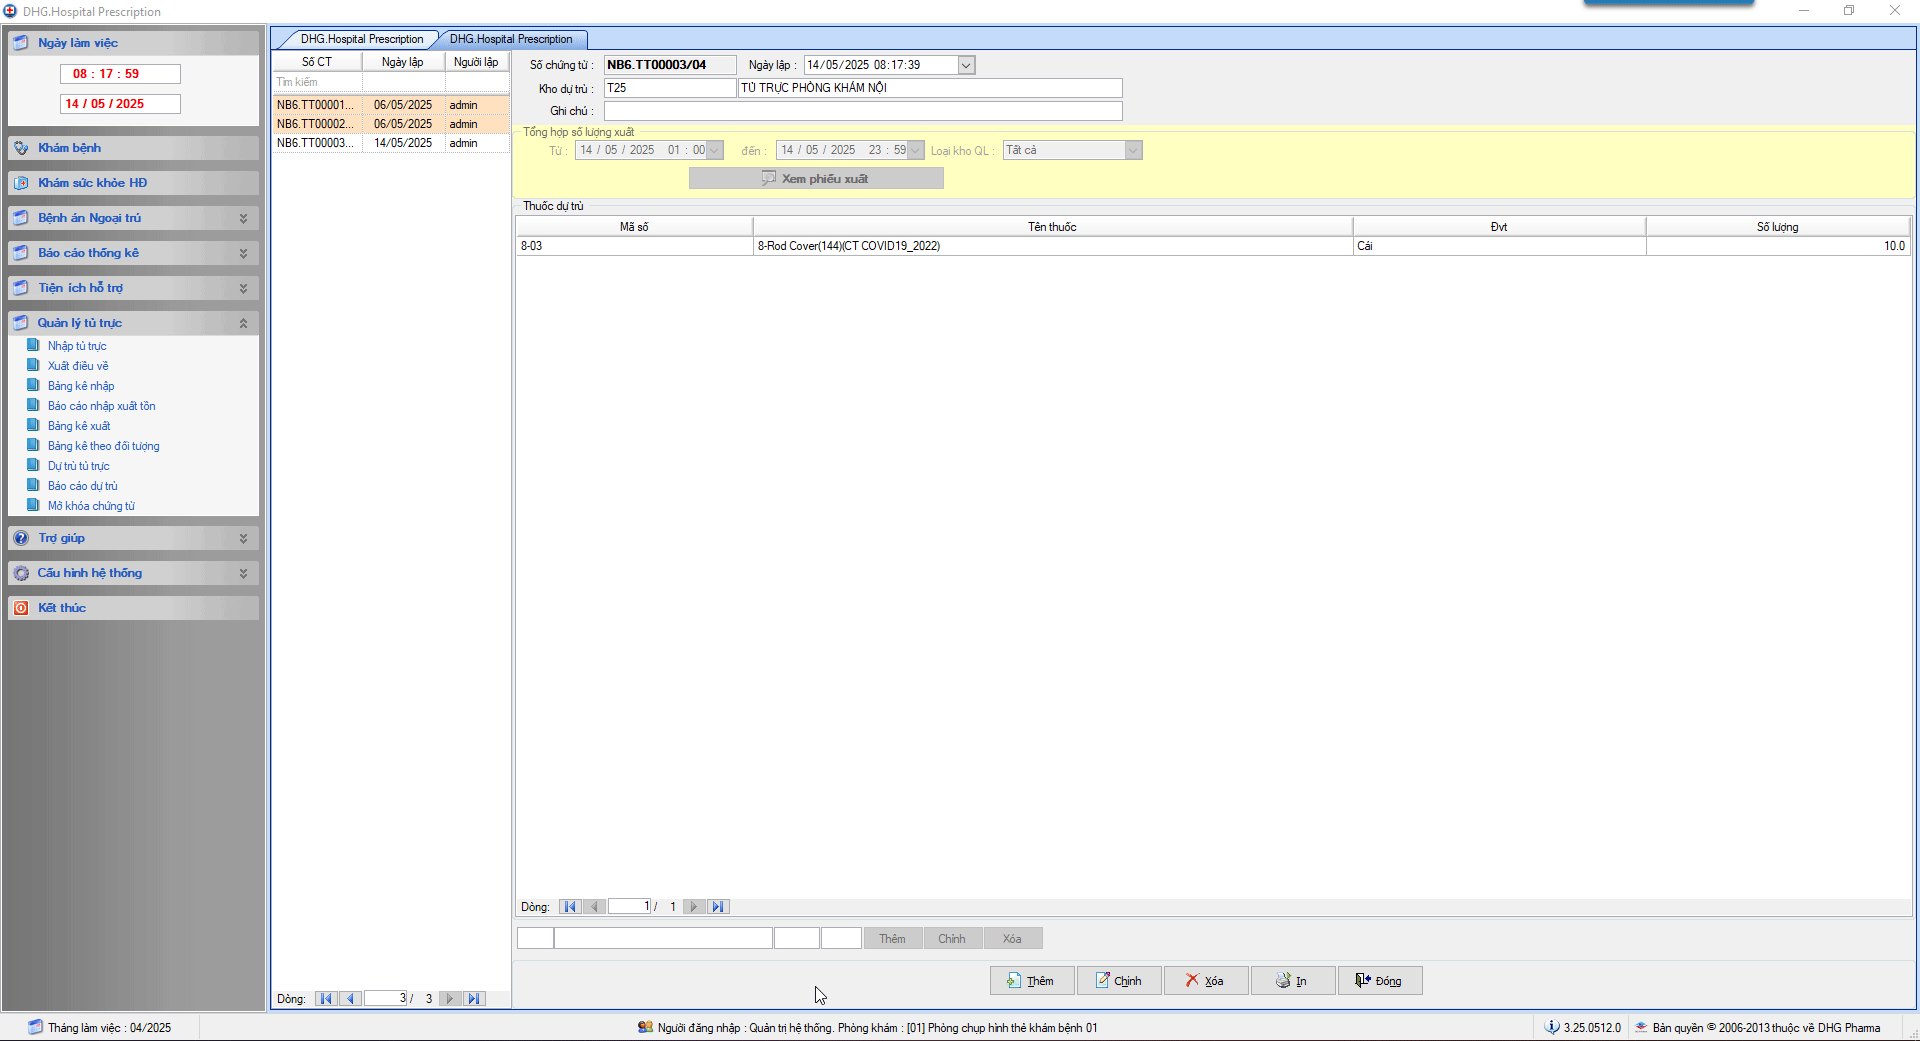1920x1041 pixels.
Task: Click the Khám sức khỏe HĐ icon
Action: tap(21, 183)
